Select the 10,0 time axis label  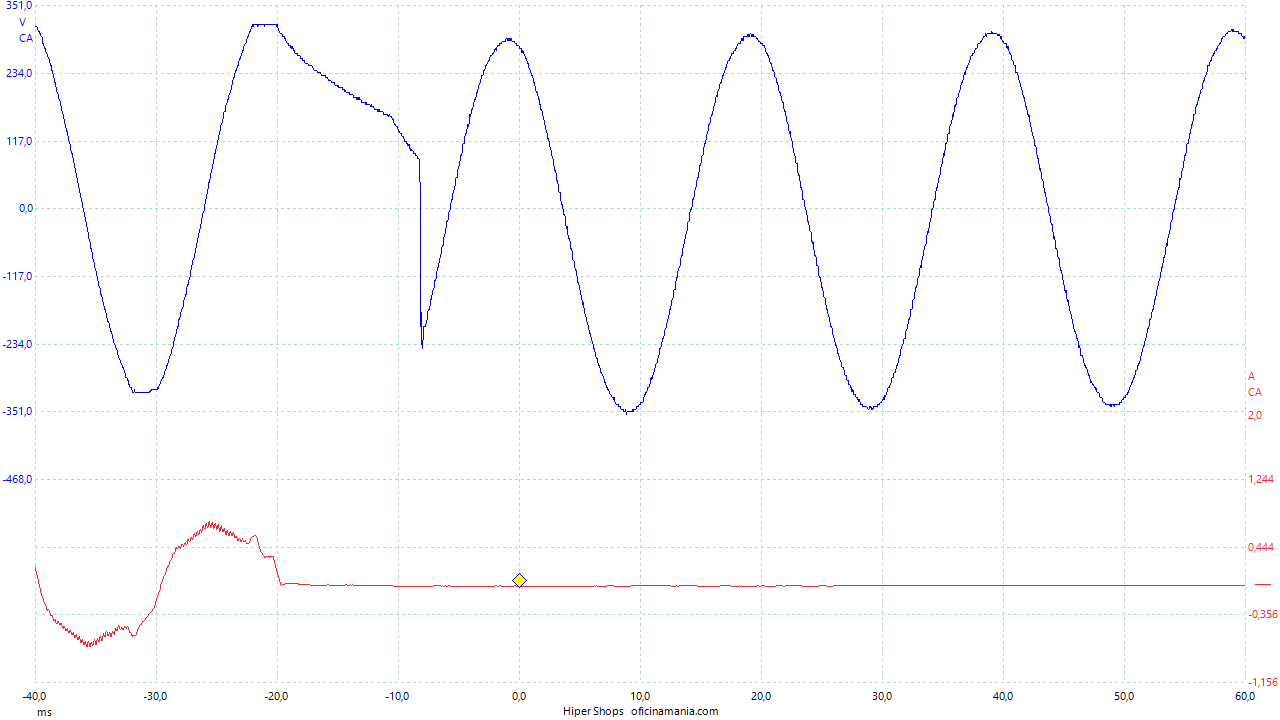tap(640, 696)
